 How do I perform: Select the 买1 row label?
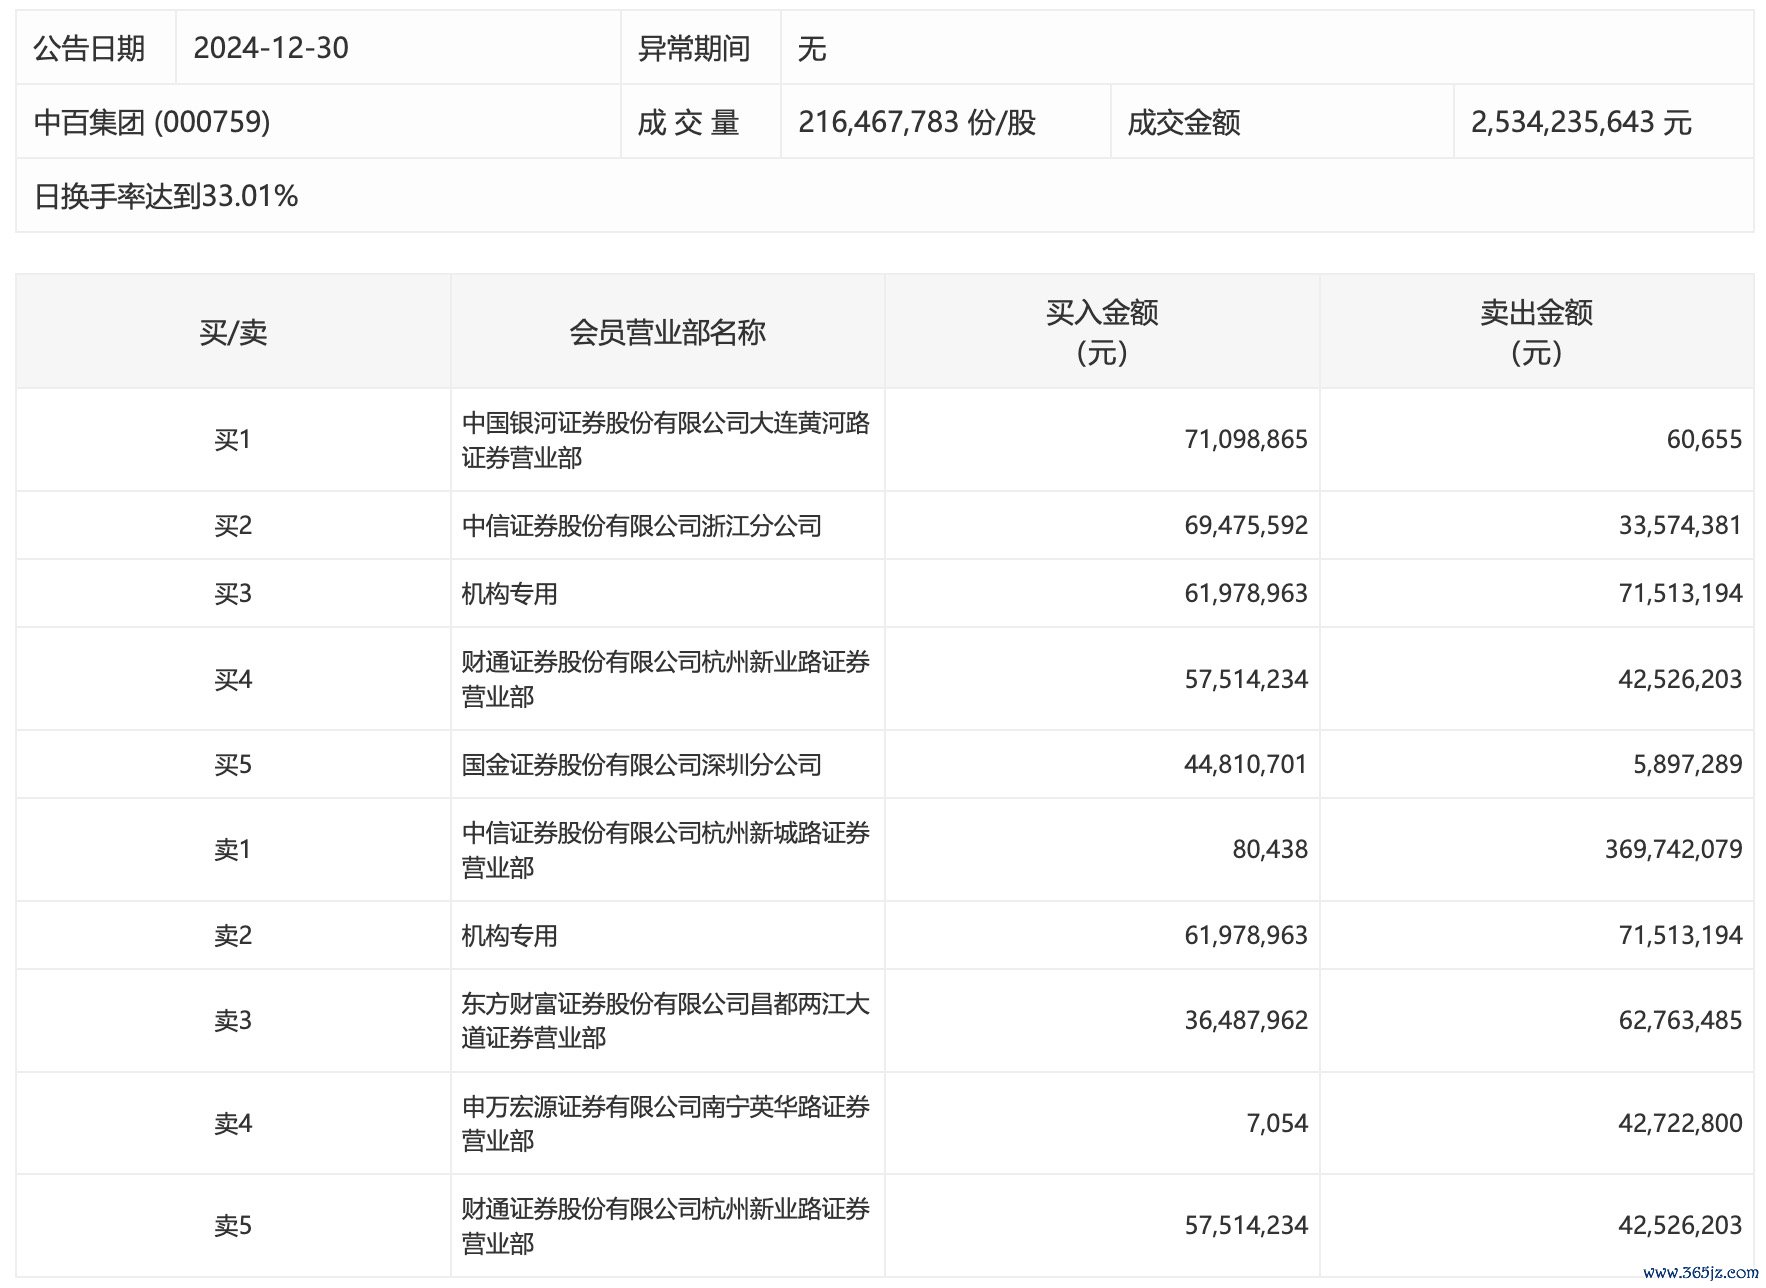233,439
